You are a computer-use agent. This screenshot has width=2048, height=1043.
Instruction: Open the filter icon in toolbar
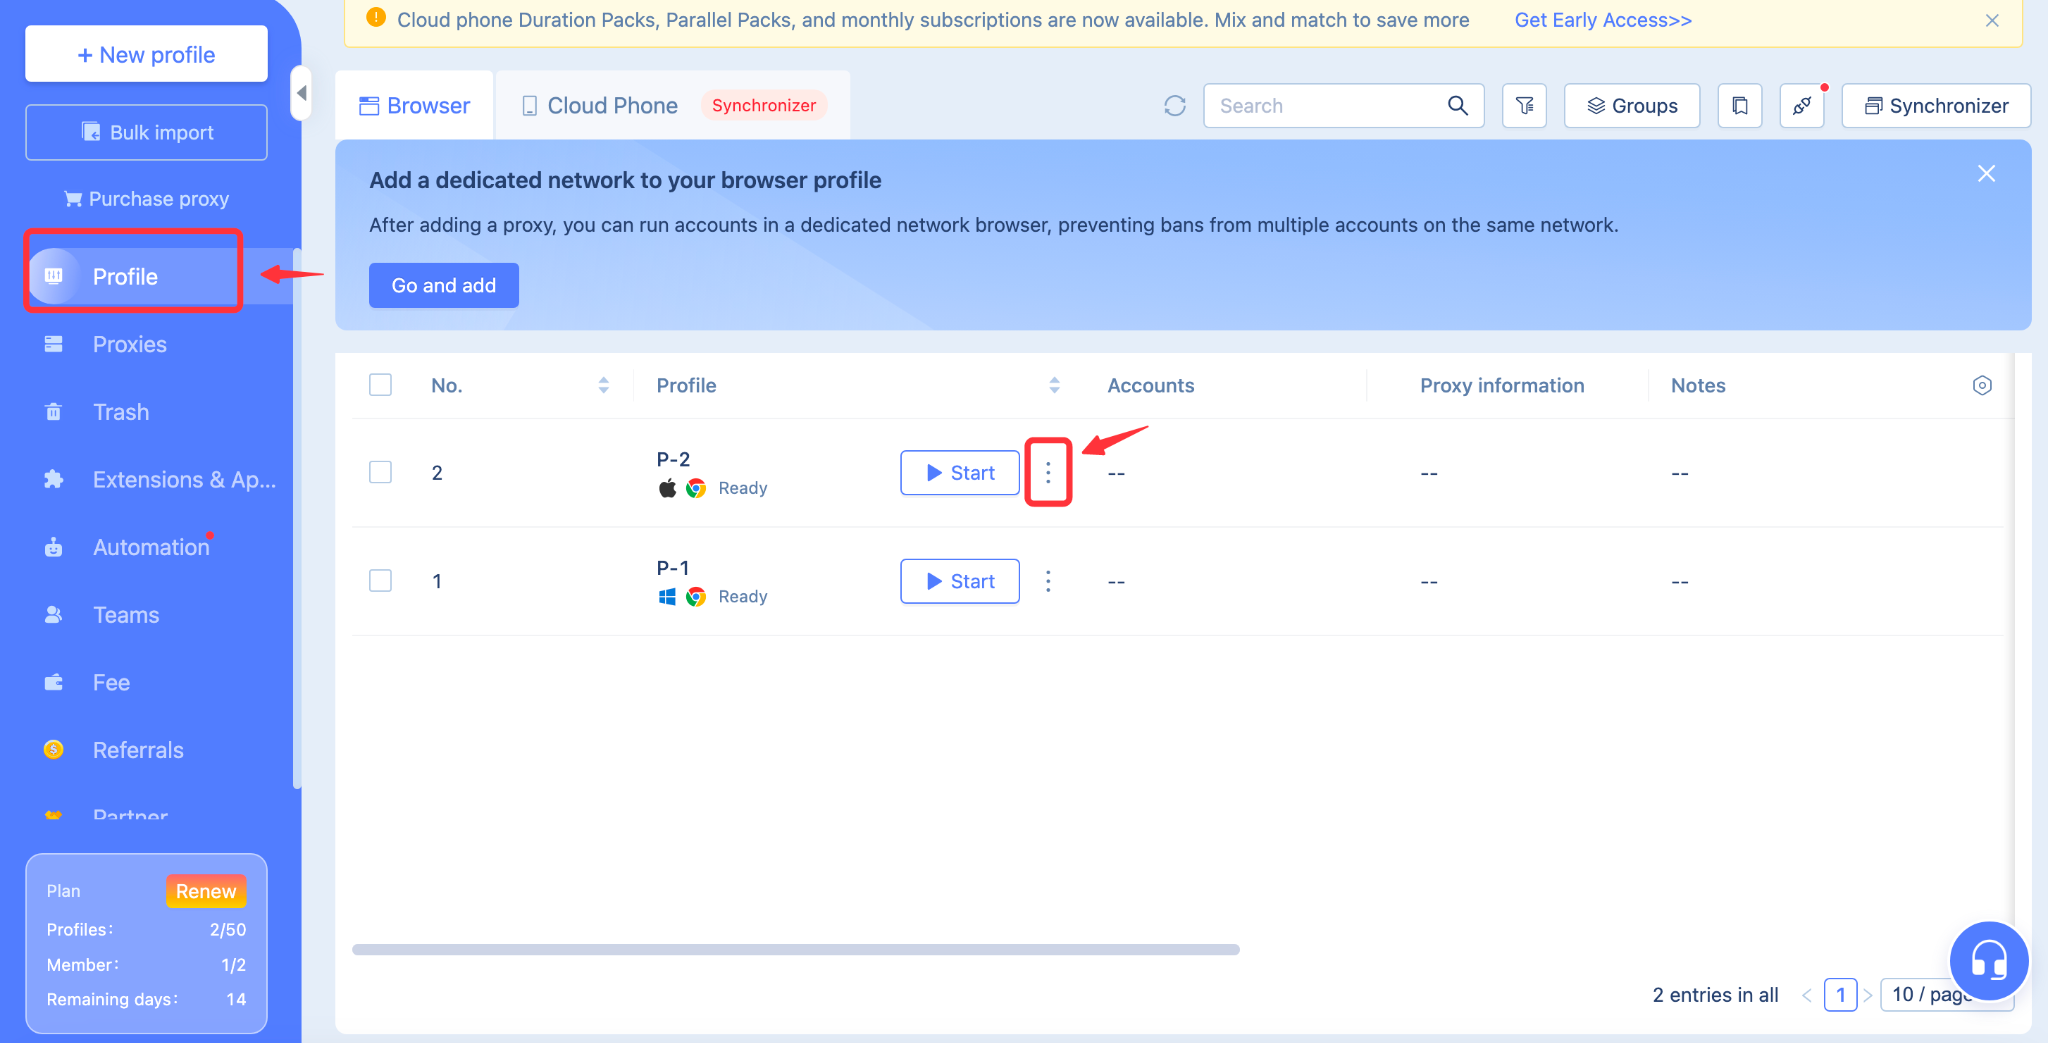click(1524, 106)
